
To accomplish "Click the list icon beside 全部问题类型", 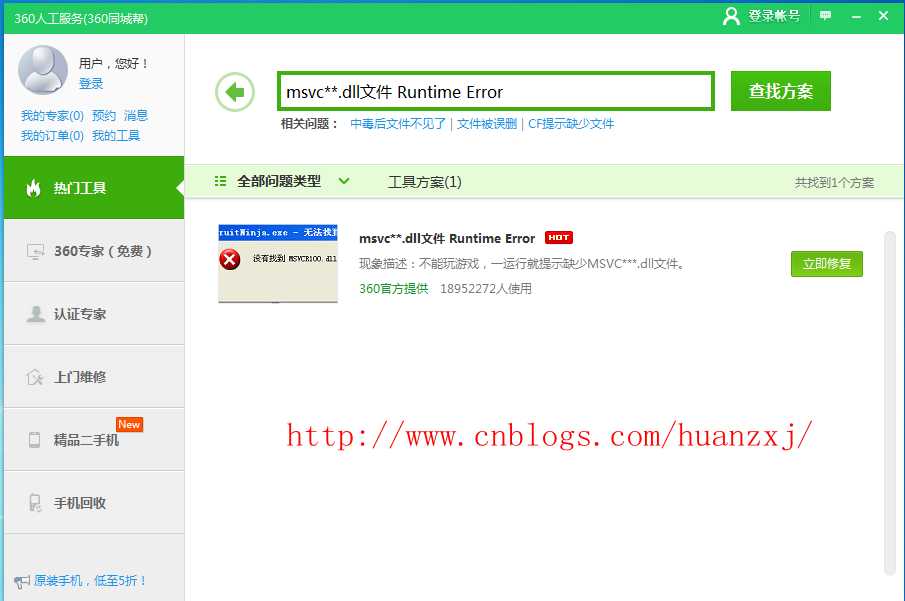I will click(220, 181).
